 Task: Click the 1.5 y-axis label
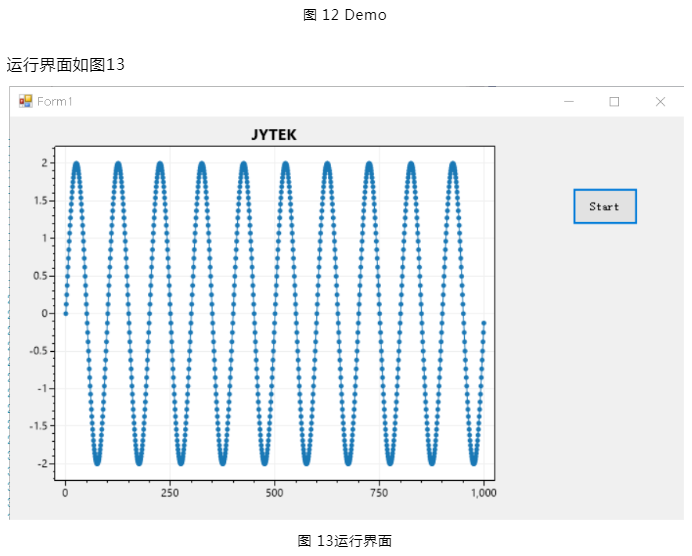tap(41, 200)
